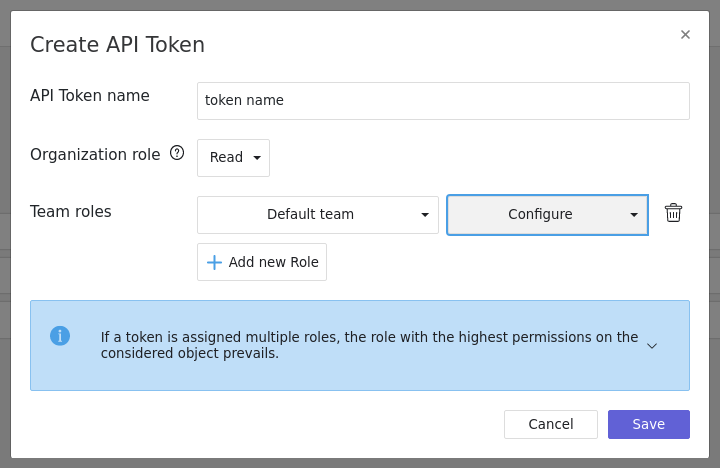
Task: Delete the team role with trash icon
Action: coord(673,213)
